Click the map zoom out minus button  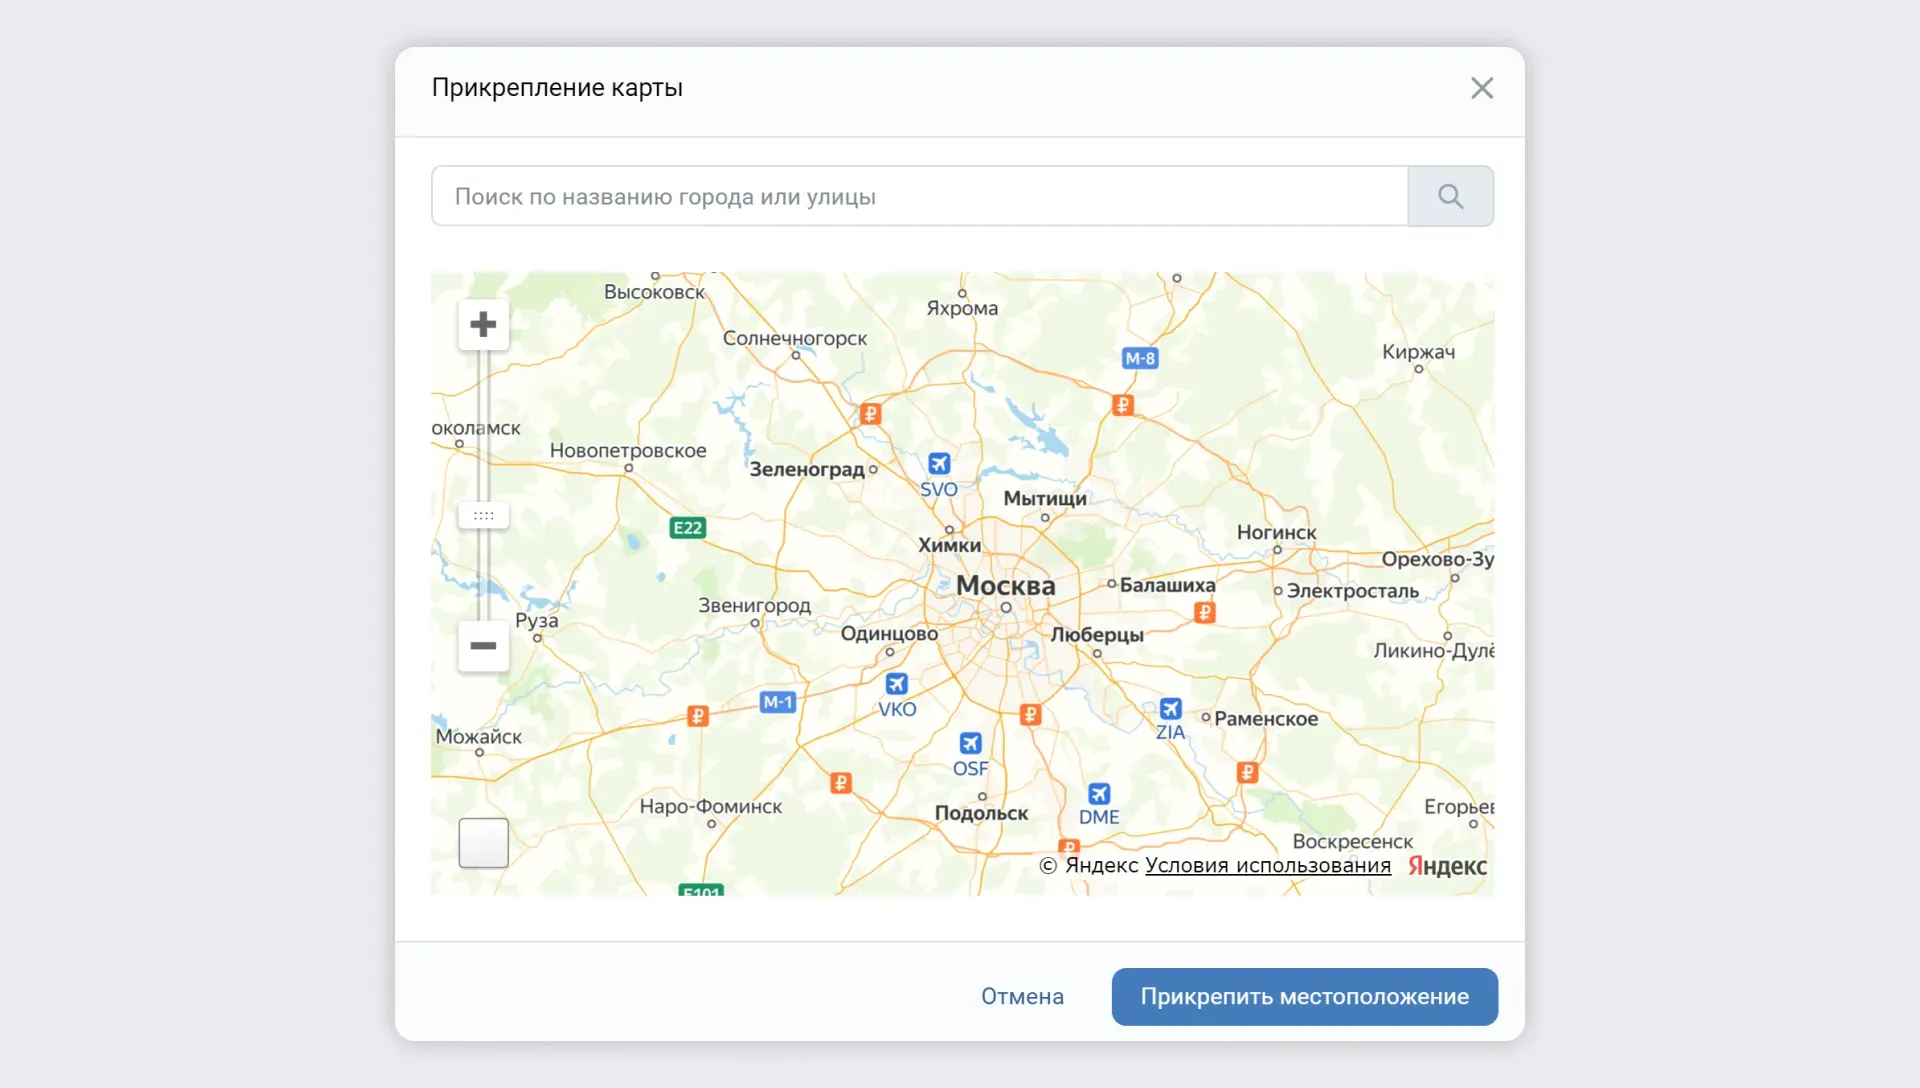point(483,646)
